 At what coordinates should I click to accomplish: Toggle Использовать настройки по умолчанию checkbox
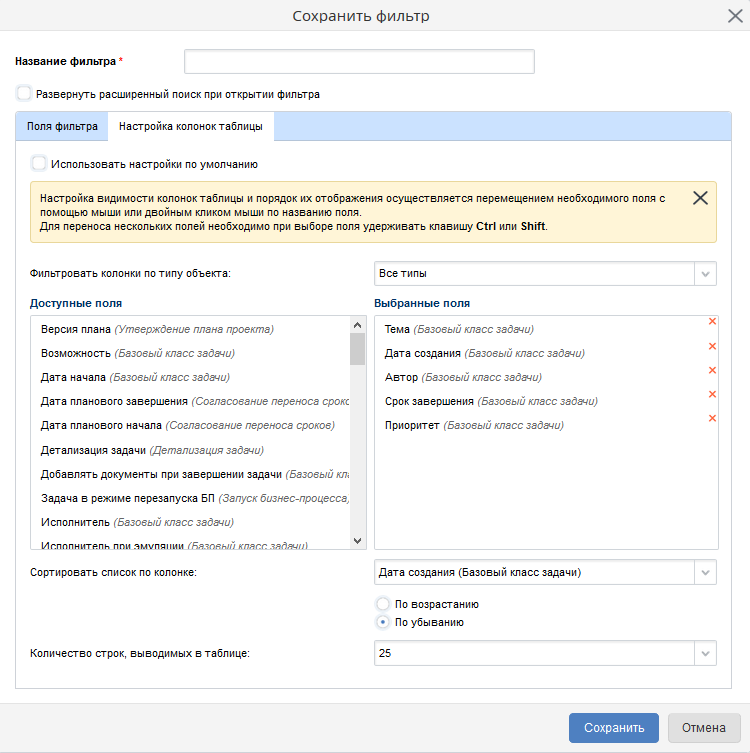(x=39, y=163)
